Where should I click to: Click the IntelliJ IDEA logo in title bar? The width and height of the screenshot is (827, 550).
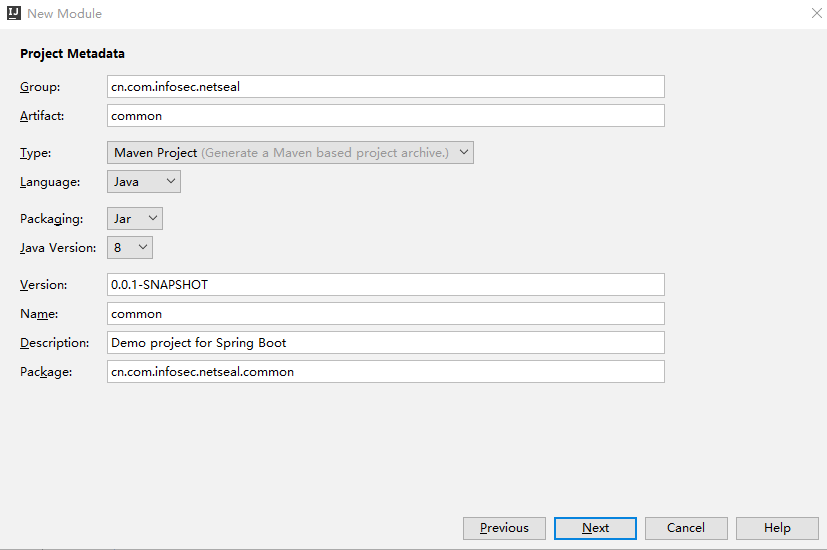(x=14, y=13)
